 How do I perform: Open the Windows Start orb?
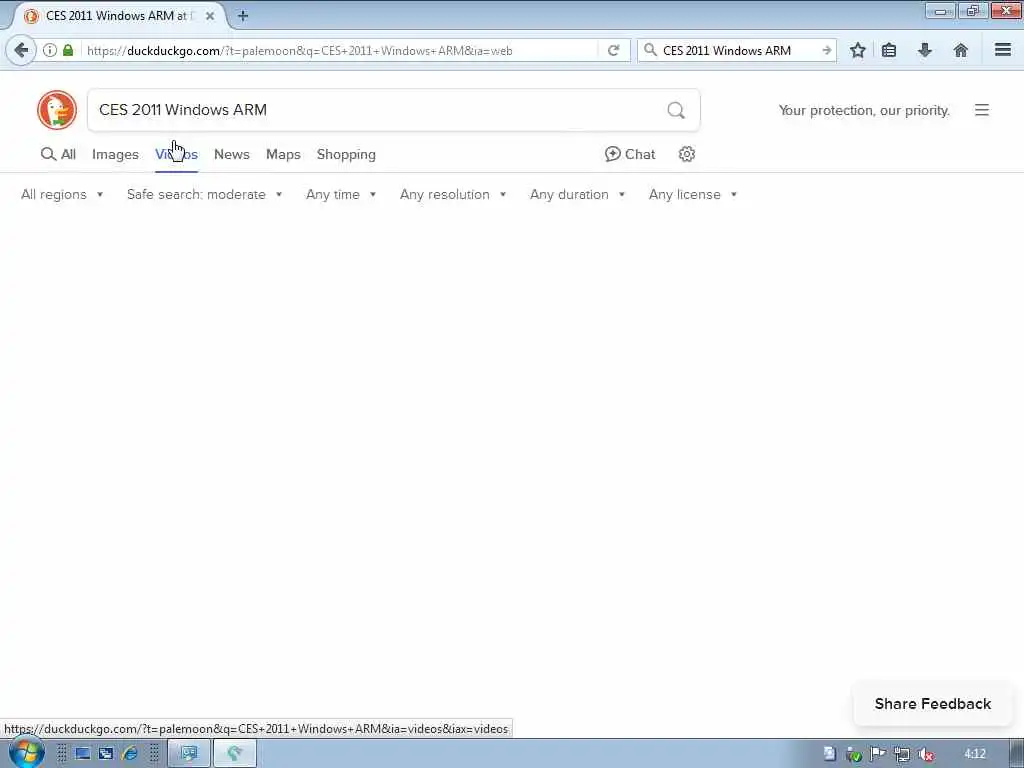tap(27, 753)
